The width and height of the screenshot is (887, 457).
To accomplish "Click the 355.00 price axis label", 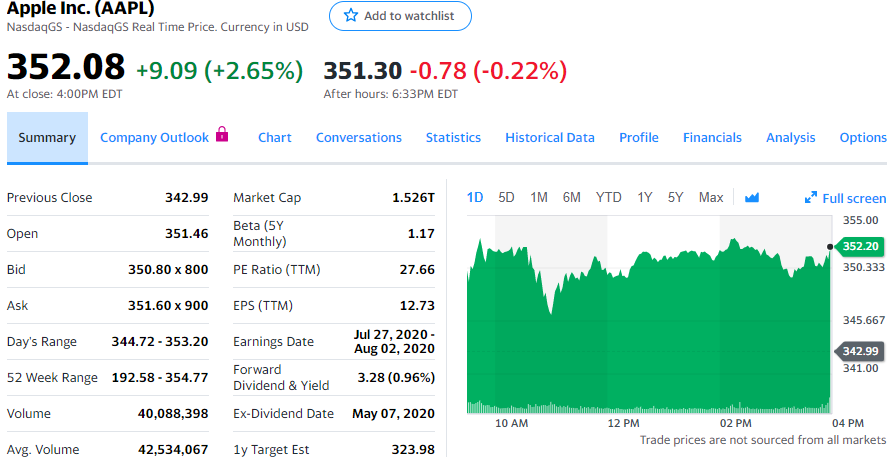I will click(860, 219).
